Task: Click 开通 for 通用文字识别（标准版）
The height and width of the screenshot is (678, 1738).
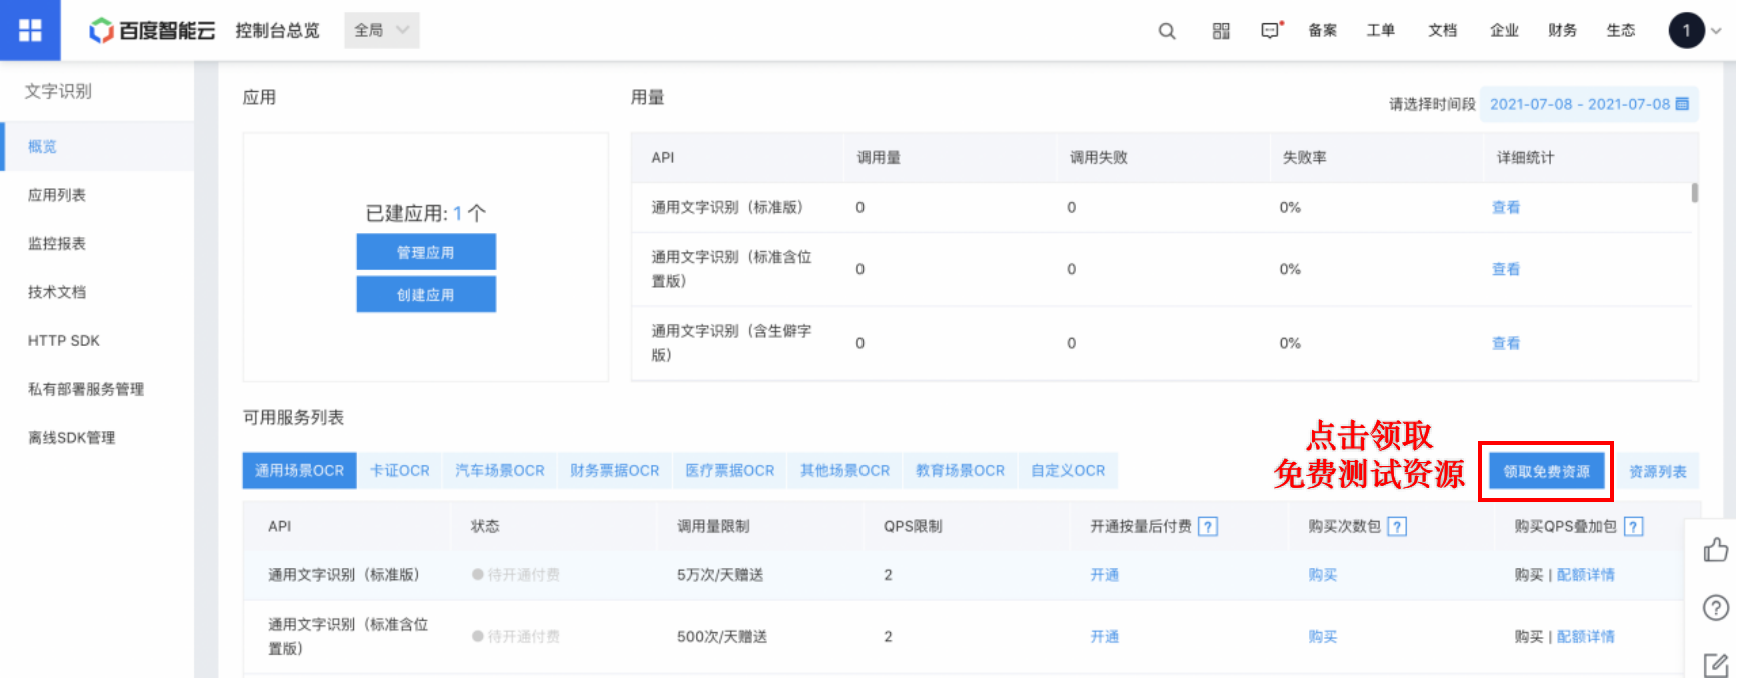Action: (x=1105, y=575)
